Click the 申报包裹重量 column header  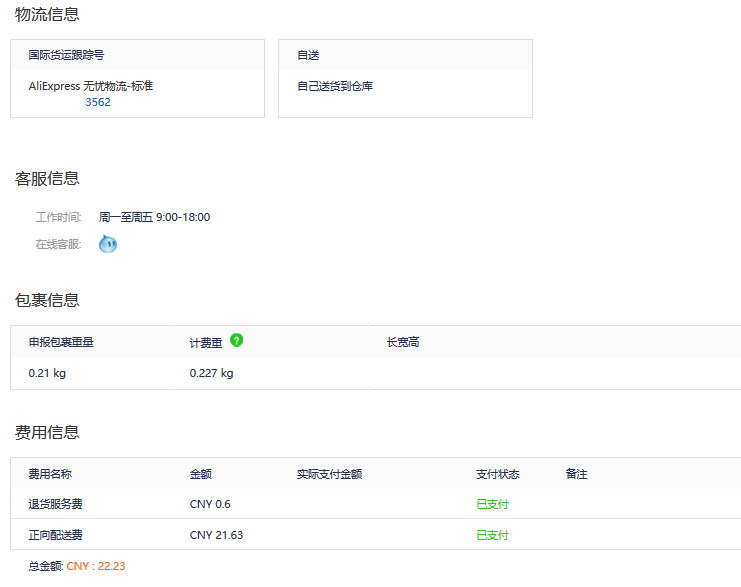coord(61,343)
